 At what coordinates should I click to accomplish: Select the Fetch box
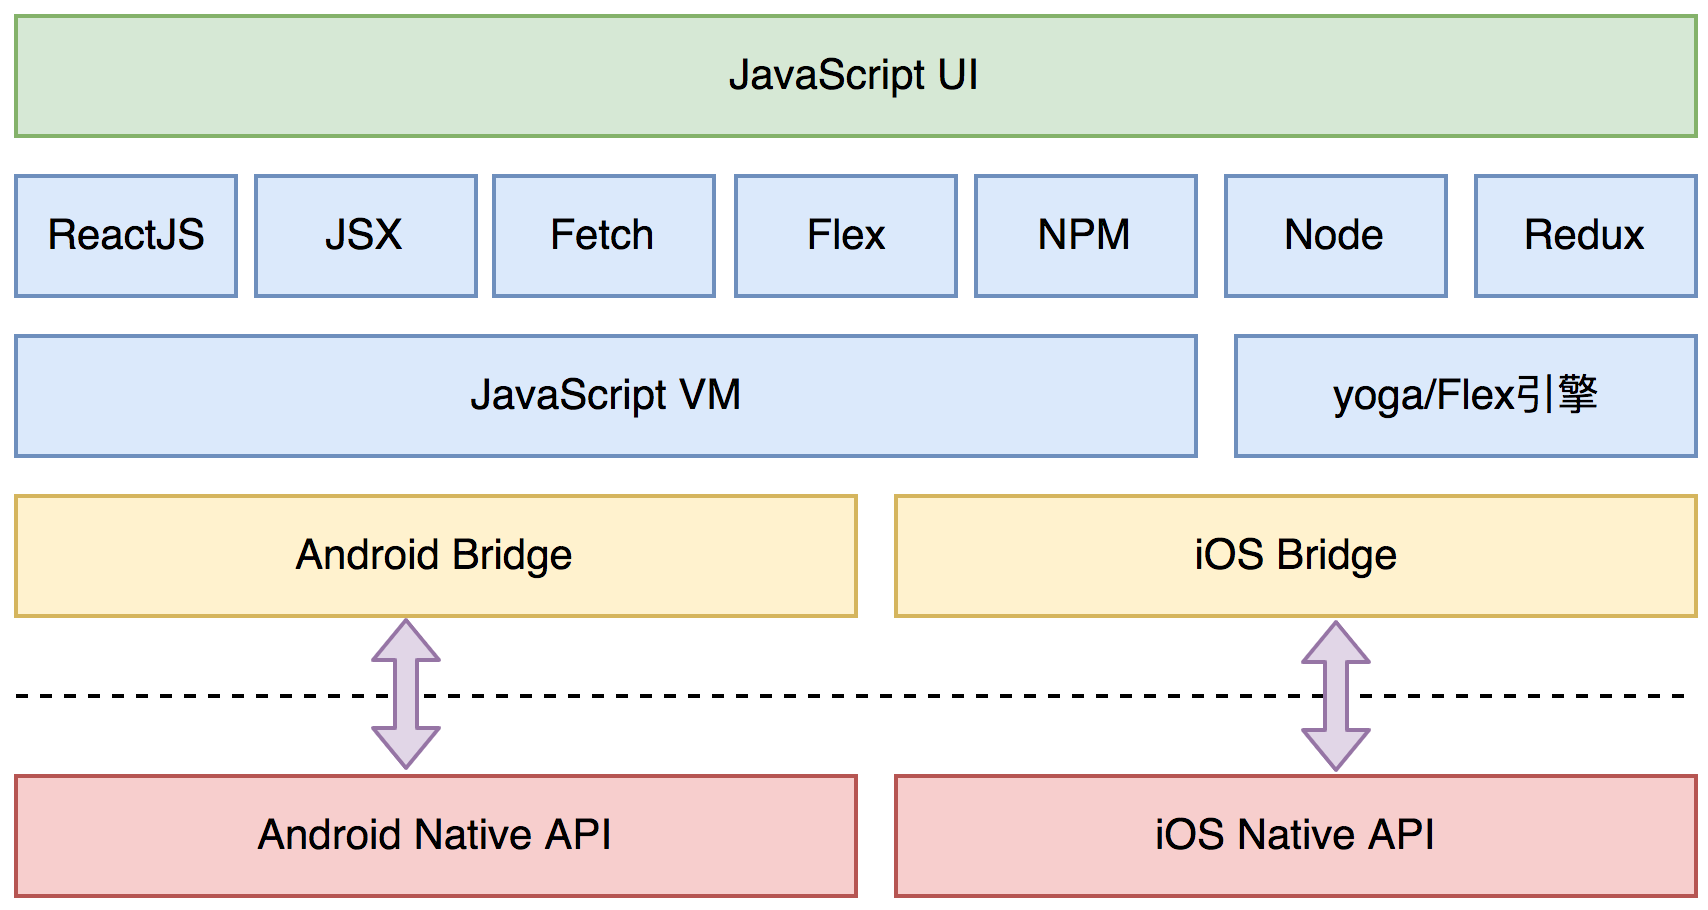point(604,236)
